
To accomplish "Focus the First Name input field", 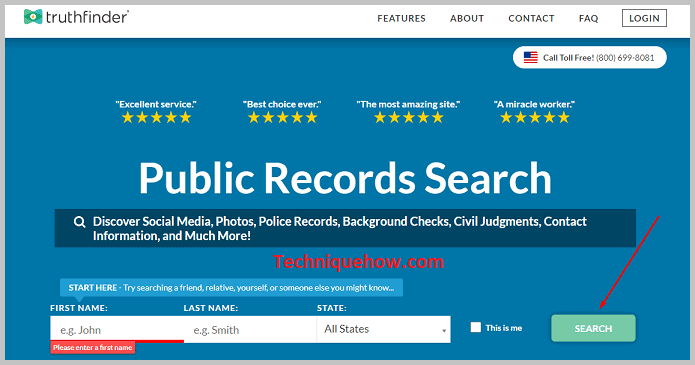I will [x=117, y=330].
